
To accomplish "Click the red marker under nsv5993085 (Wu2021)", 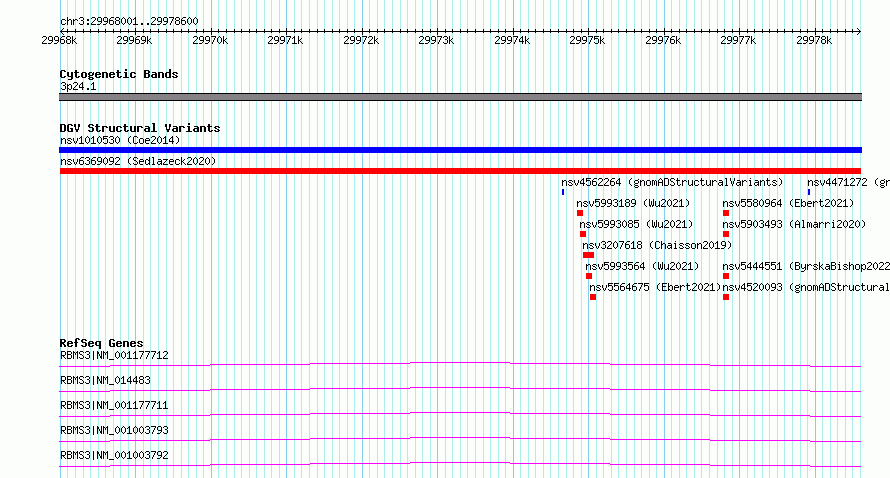I will click(x=583, y=234).
